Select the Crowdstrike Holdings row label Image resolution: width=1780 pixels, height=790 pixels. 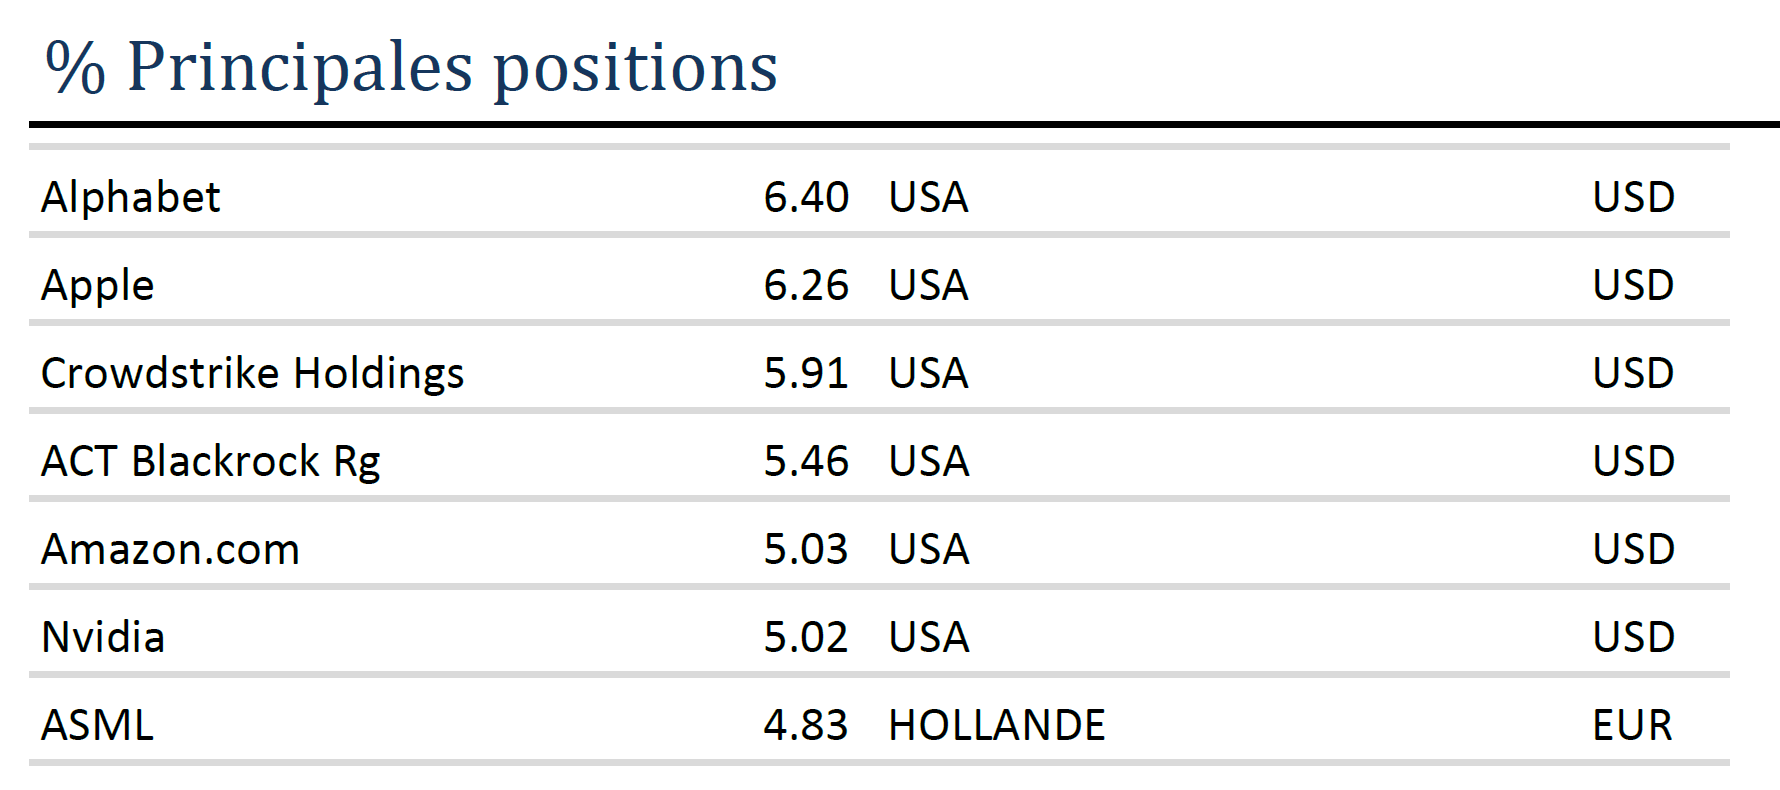[252, 373]
